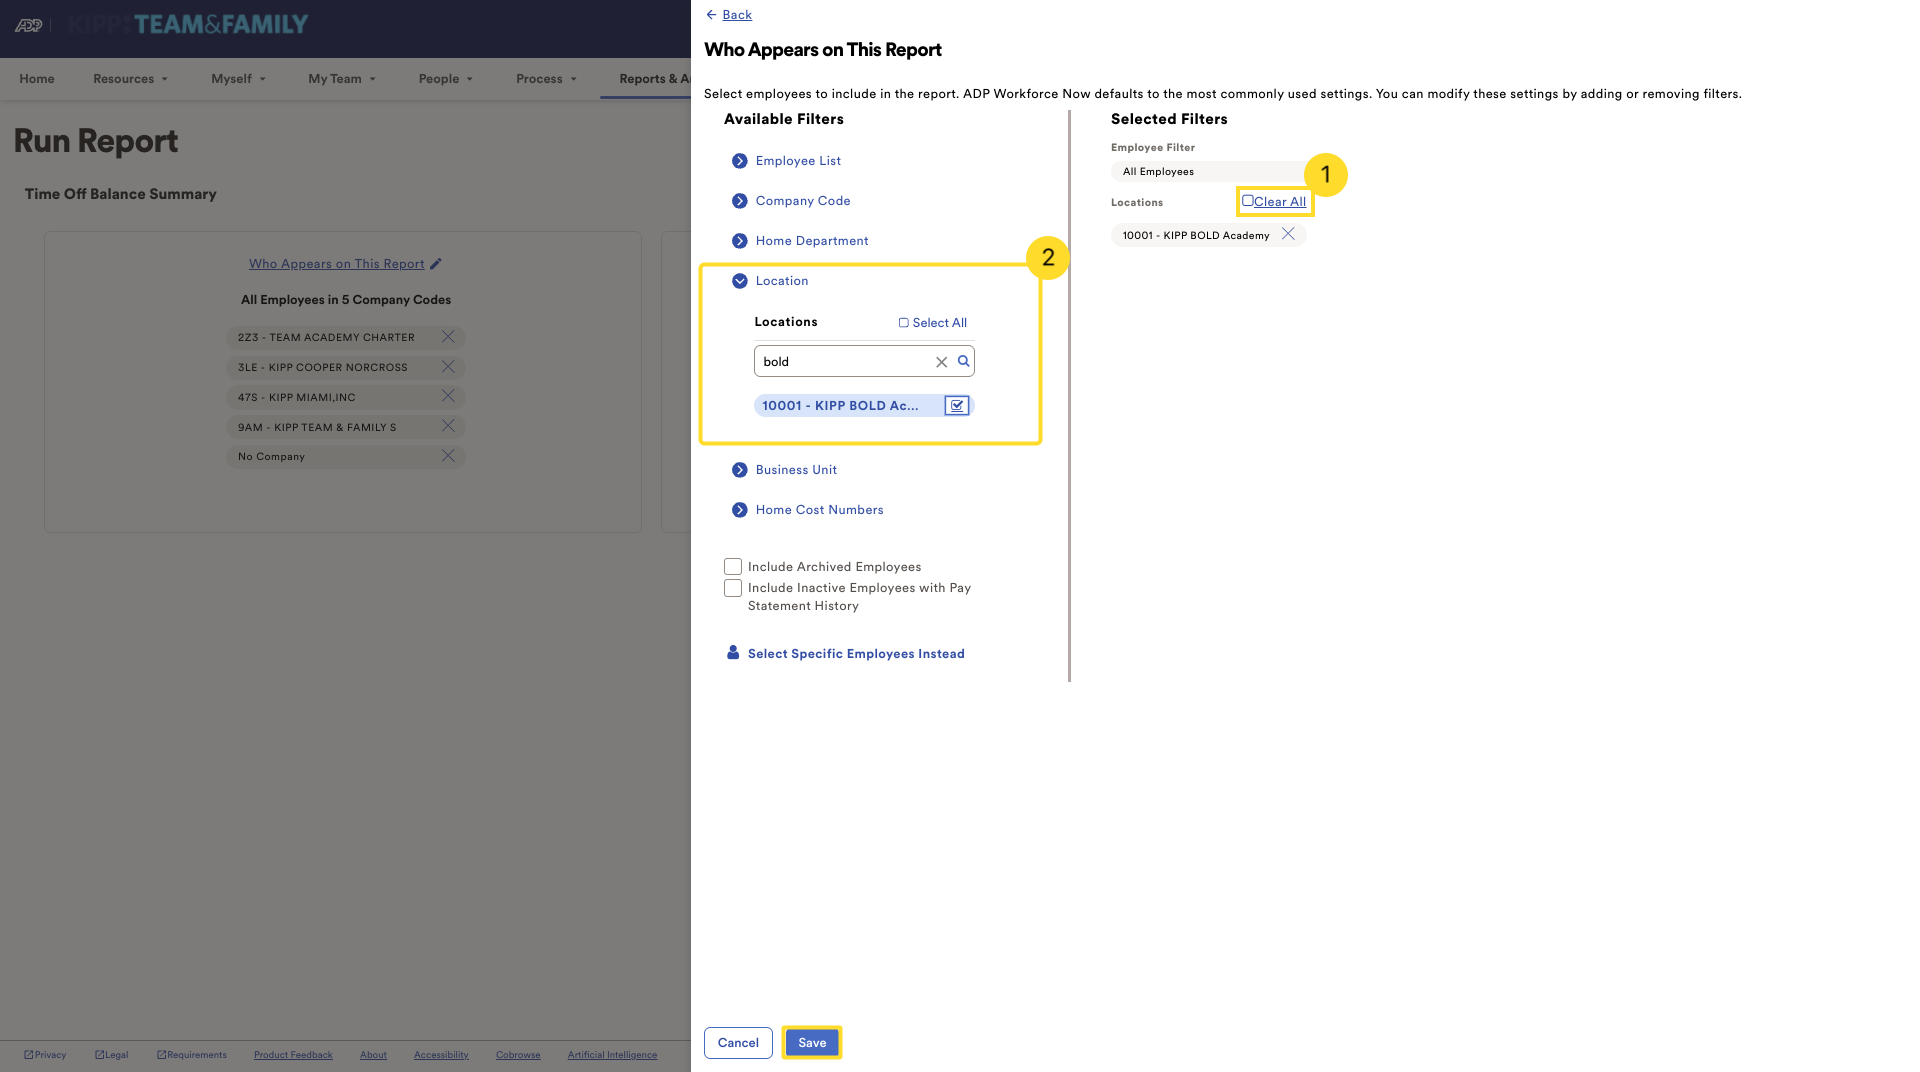Open the People menu
This screenshot has height=1072, width=1920.
(445, 79)
